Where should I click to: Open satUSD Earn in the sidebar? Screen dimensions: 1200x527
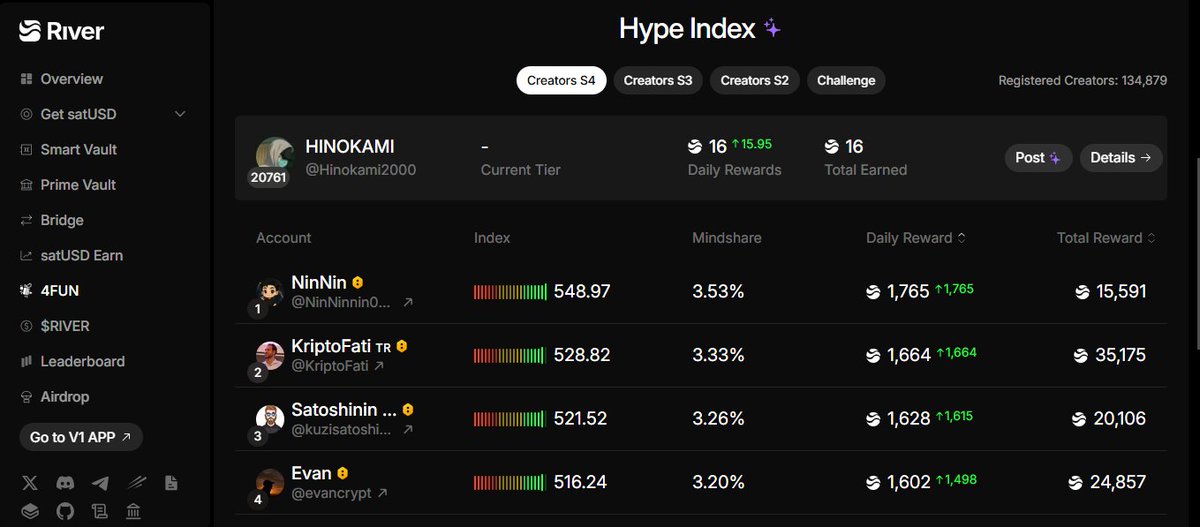(x=71, y=255)
